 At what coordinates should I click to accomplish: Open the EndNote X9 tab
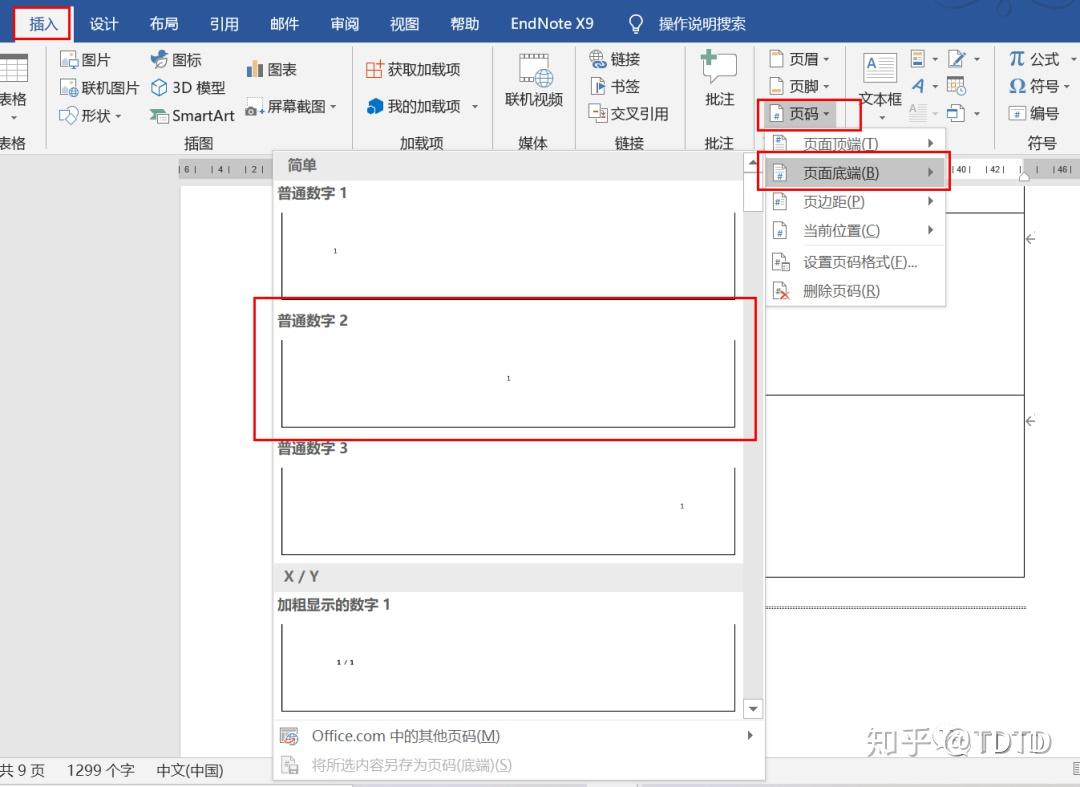tap(552, 24)
